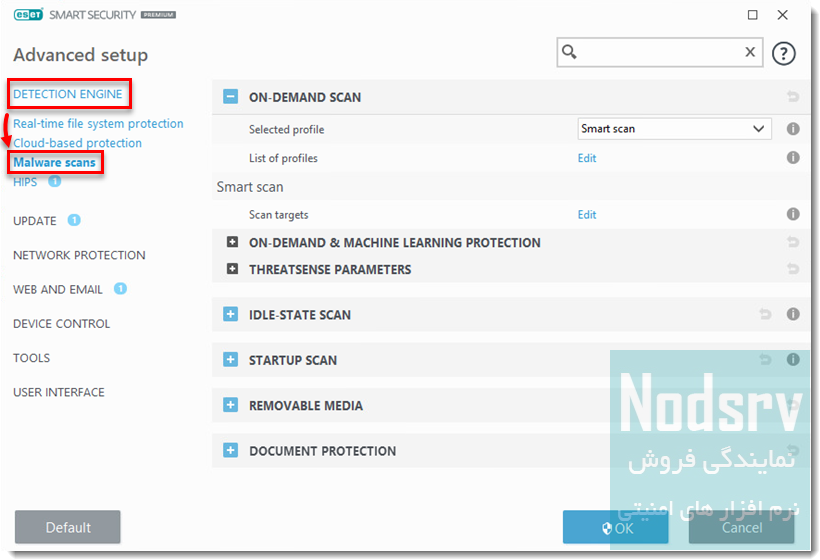Expand the Idle-state scan section

pos(230,314)
